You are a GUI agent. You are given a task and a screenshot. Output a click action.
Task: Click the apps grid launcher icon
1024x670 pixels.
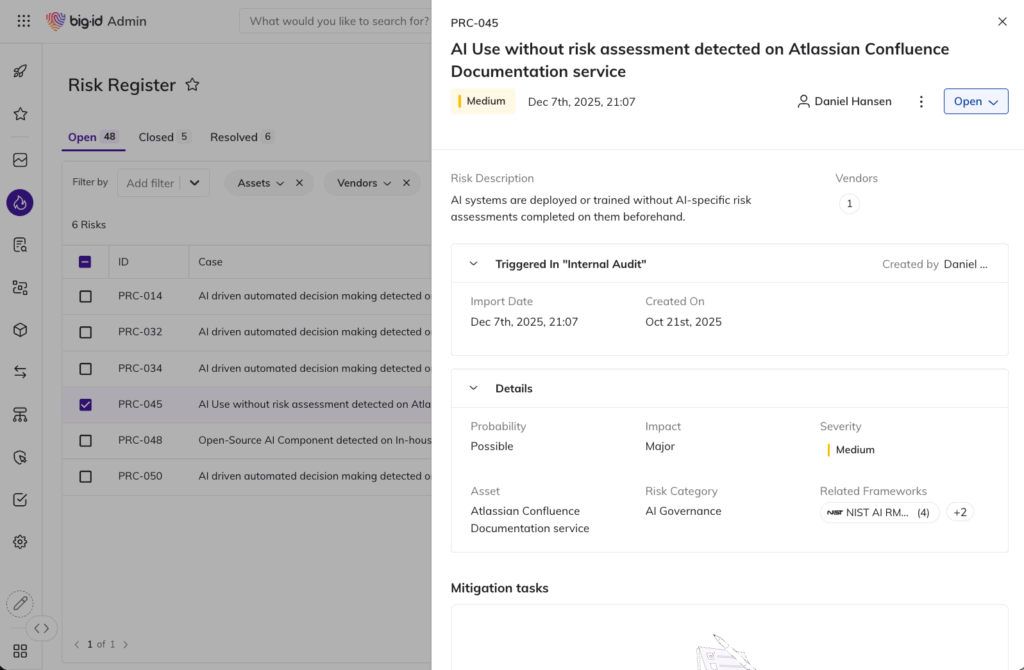(x=23, y=21)
